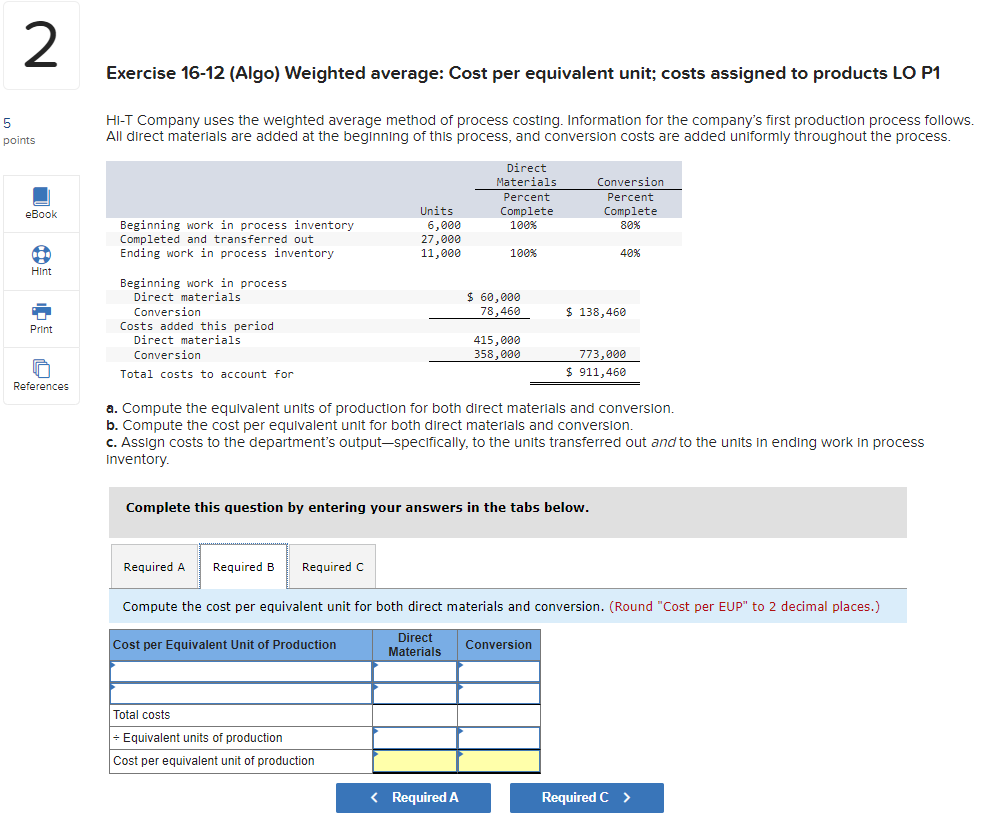
Task: Click the Total costs Conversion input cell
Action: coord(498,715)
